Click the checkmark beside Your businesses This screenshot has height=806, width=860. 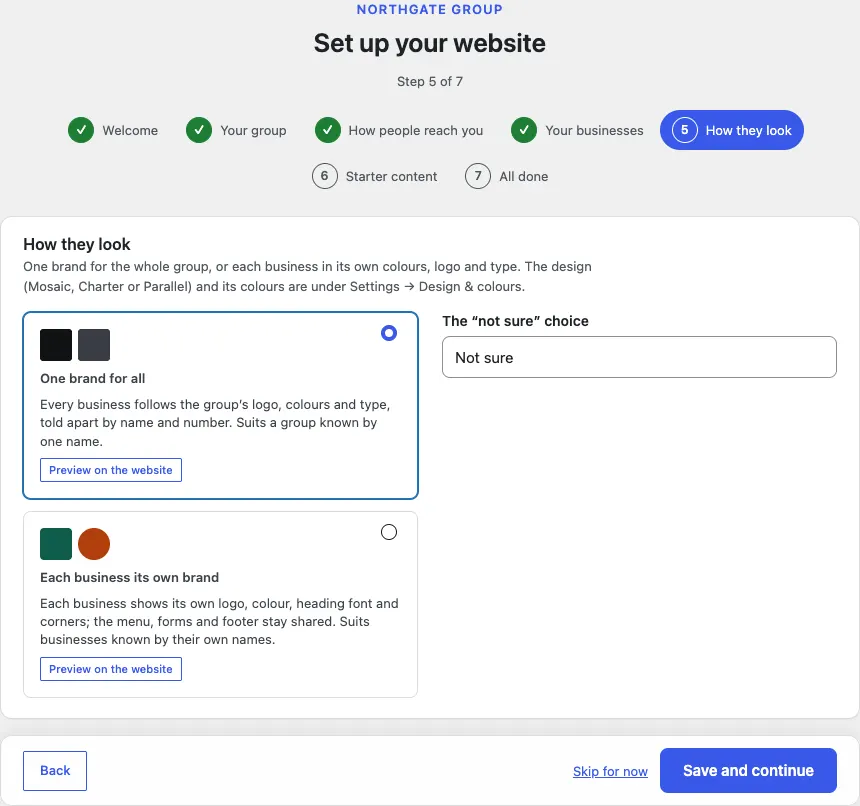[x=524, y=130]
